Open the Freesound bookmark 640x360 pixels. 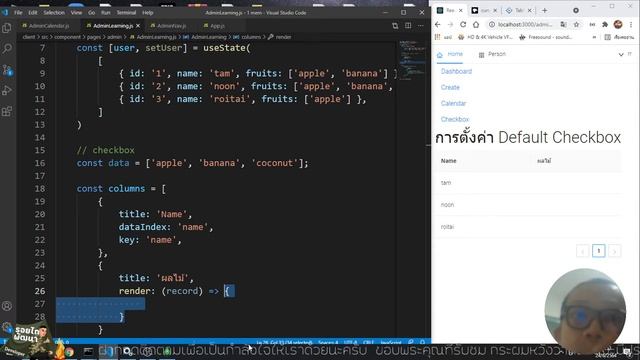click(x=546, y=37)
